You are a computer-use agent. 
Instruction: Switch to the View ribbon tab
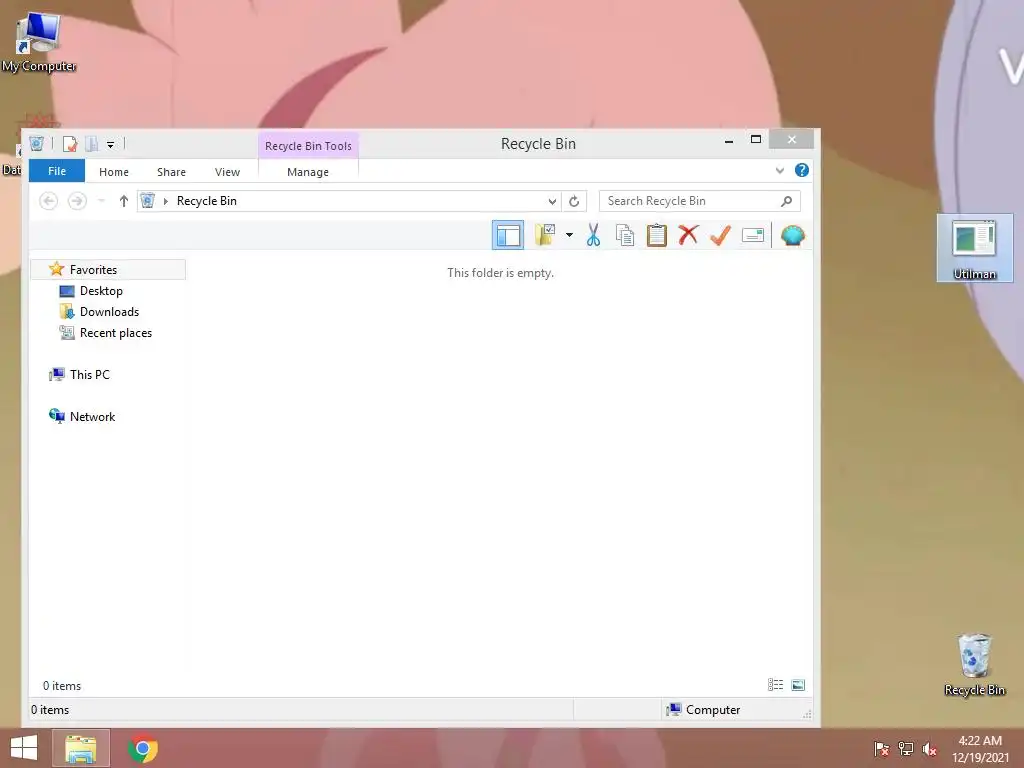(227, 172)
